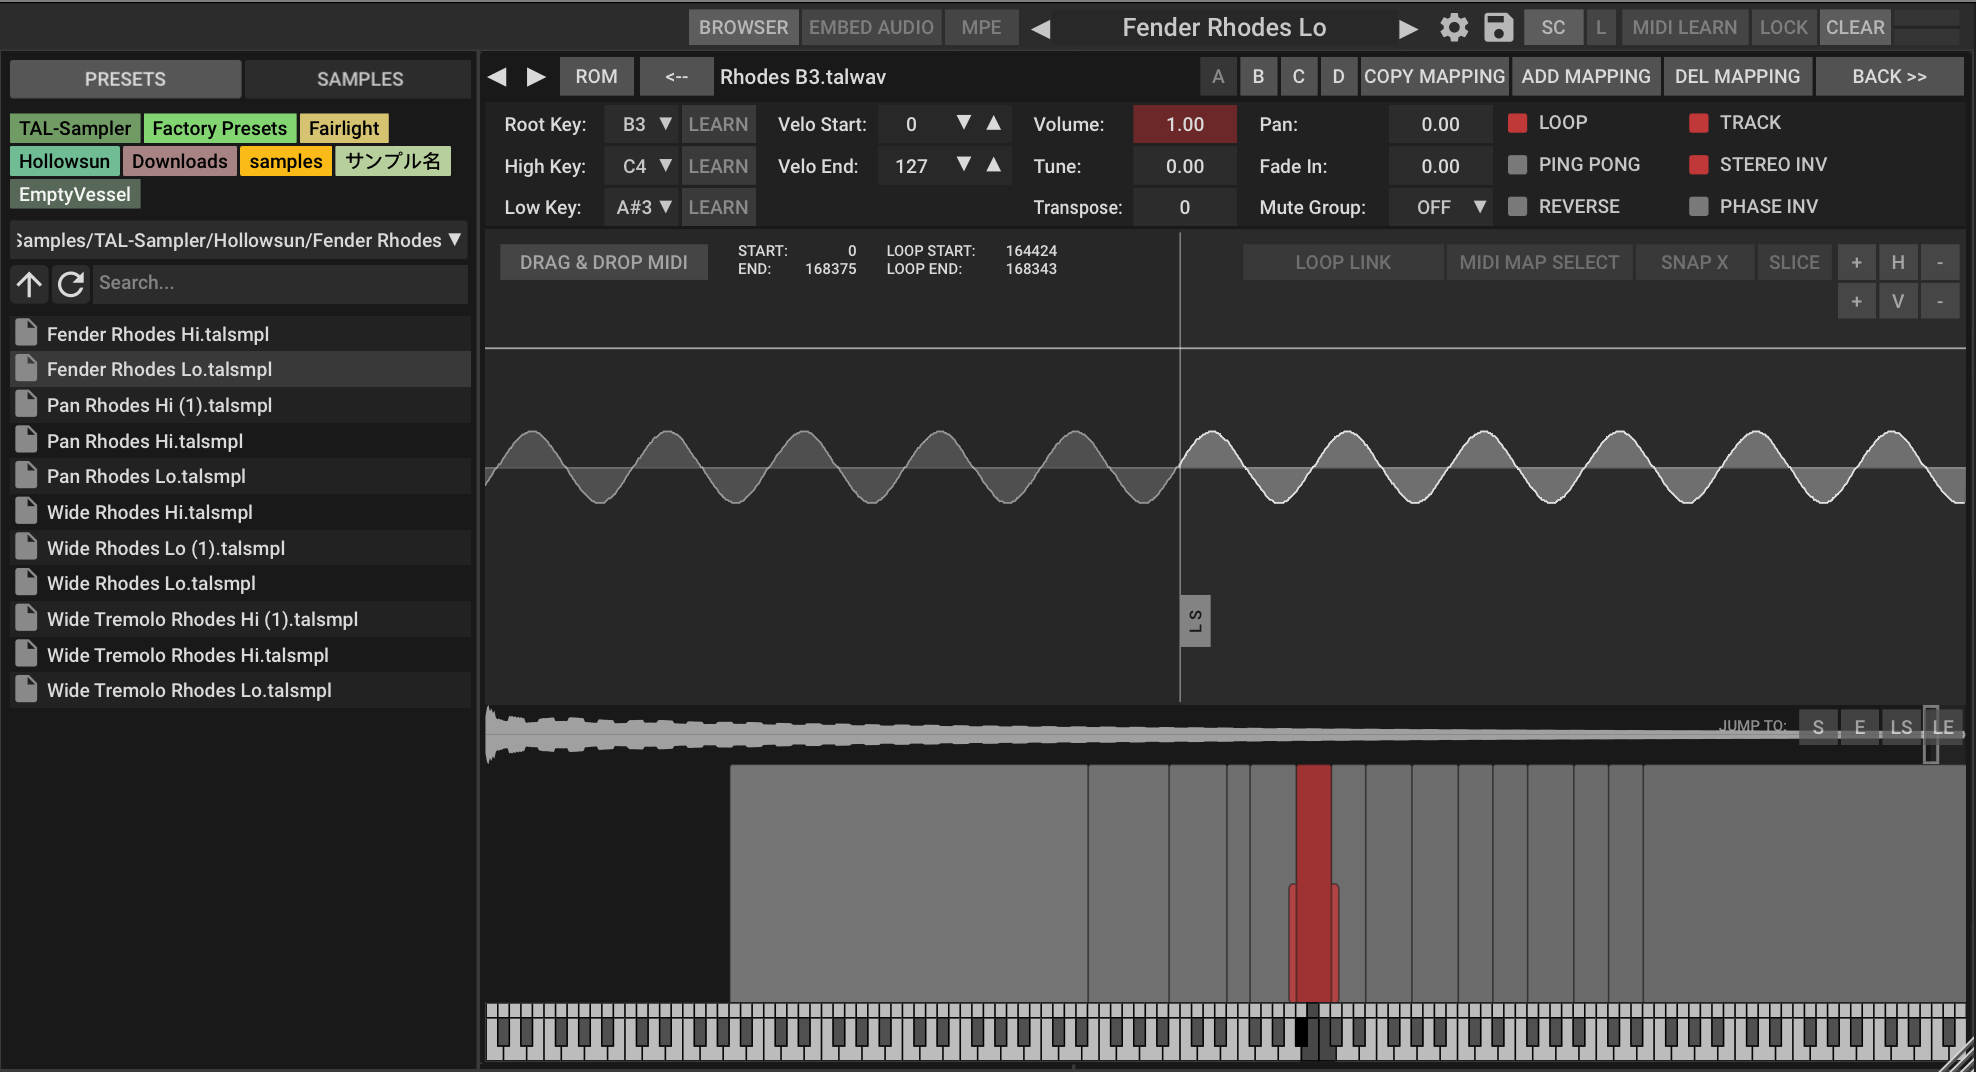Select layer B tab
Viewport: 1976px width, 1072px height.
(x=1258, y=77)
